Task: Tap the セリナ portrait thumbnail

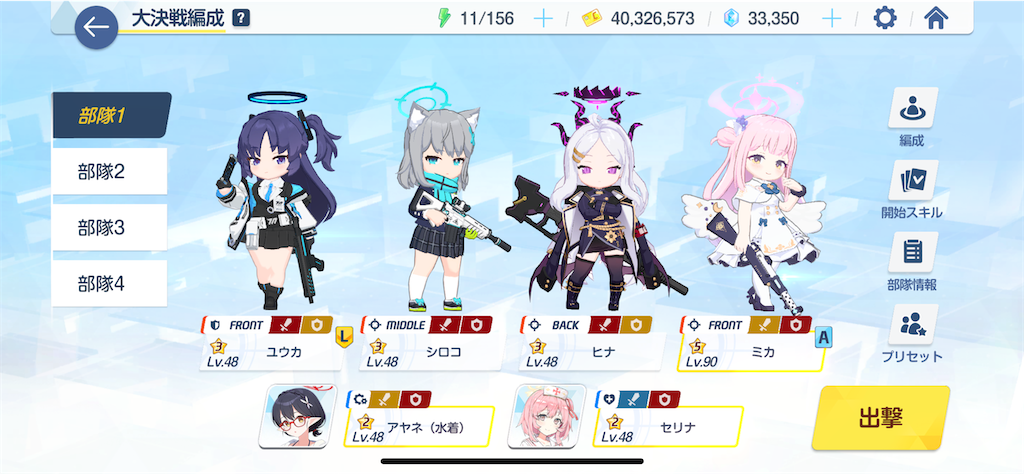Action: (547, 416)
